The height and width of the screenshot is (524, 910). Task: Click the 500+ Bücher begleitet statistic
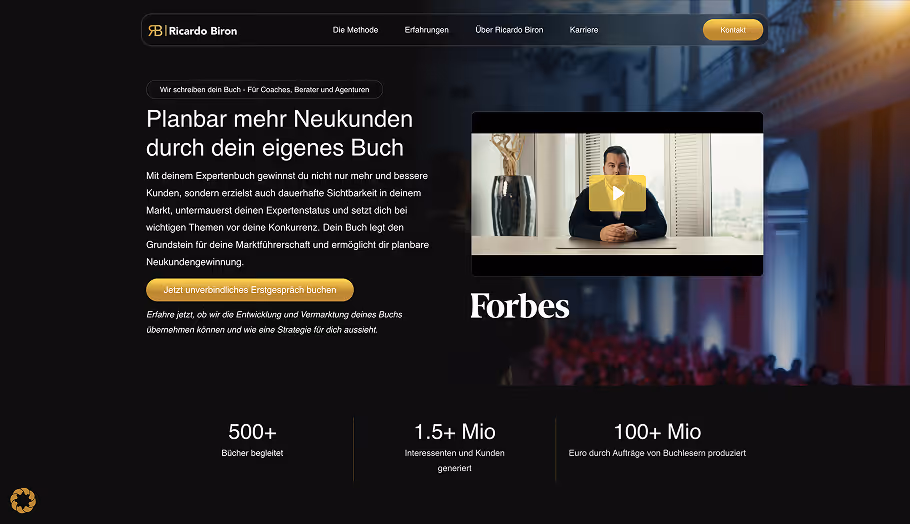click(x=252, y=440)
